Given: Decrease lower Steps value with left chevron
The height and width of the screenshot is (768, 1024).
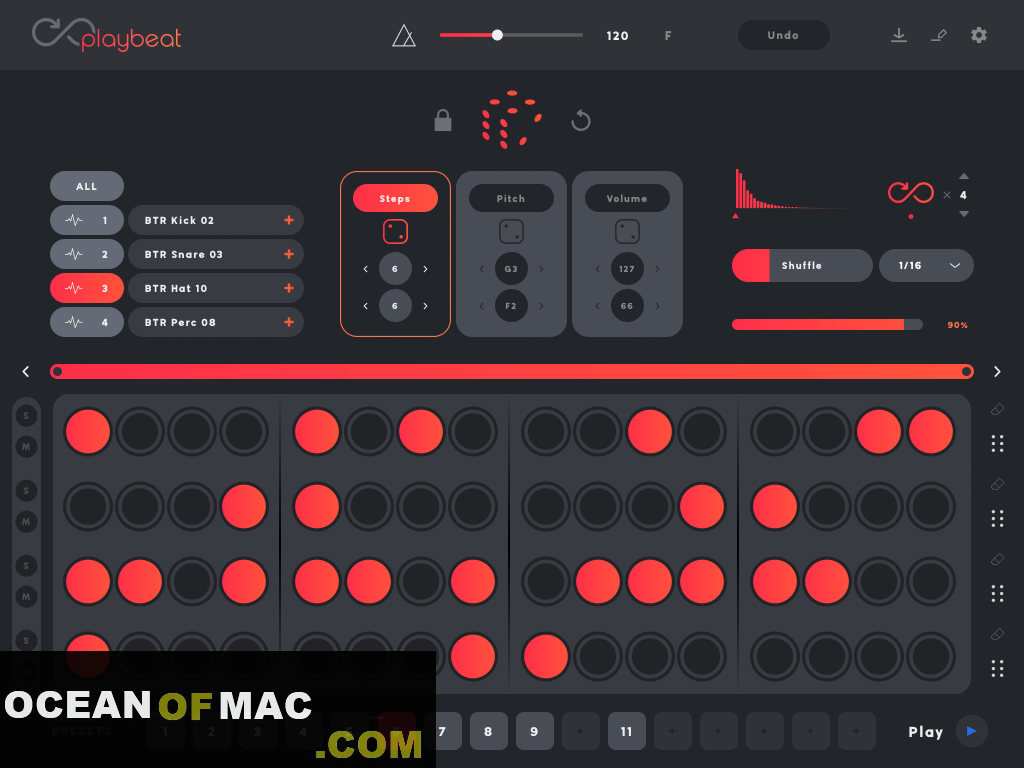Looking at the screenshot, I should point(366,306).
